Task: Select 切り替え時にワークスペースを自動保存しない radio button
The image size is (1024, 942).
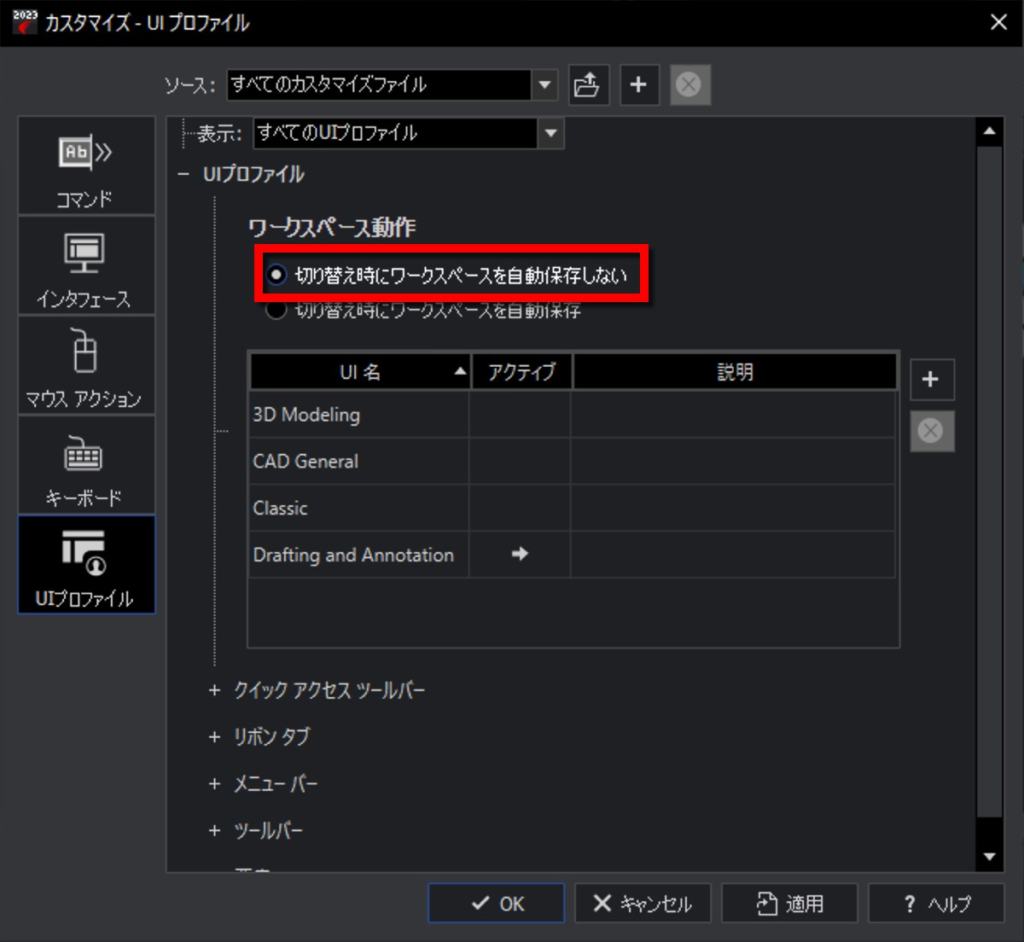Action: point(276,275)
